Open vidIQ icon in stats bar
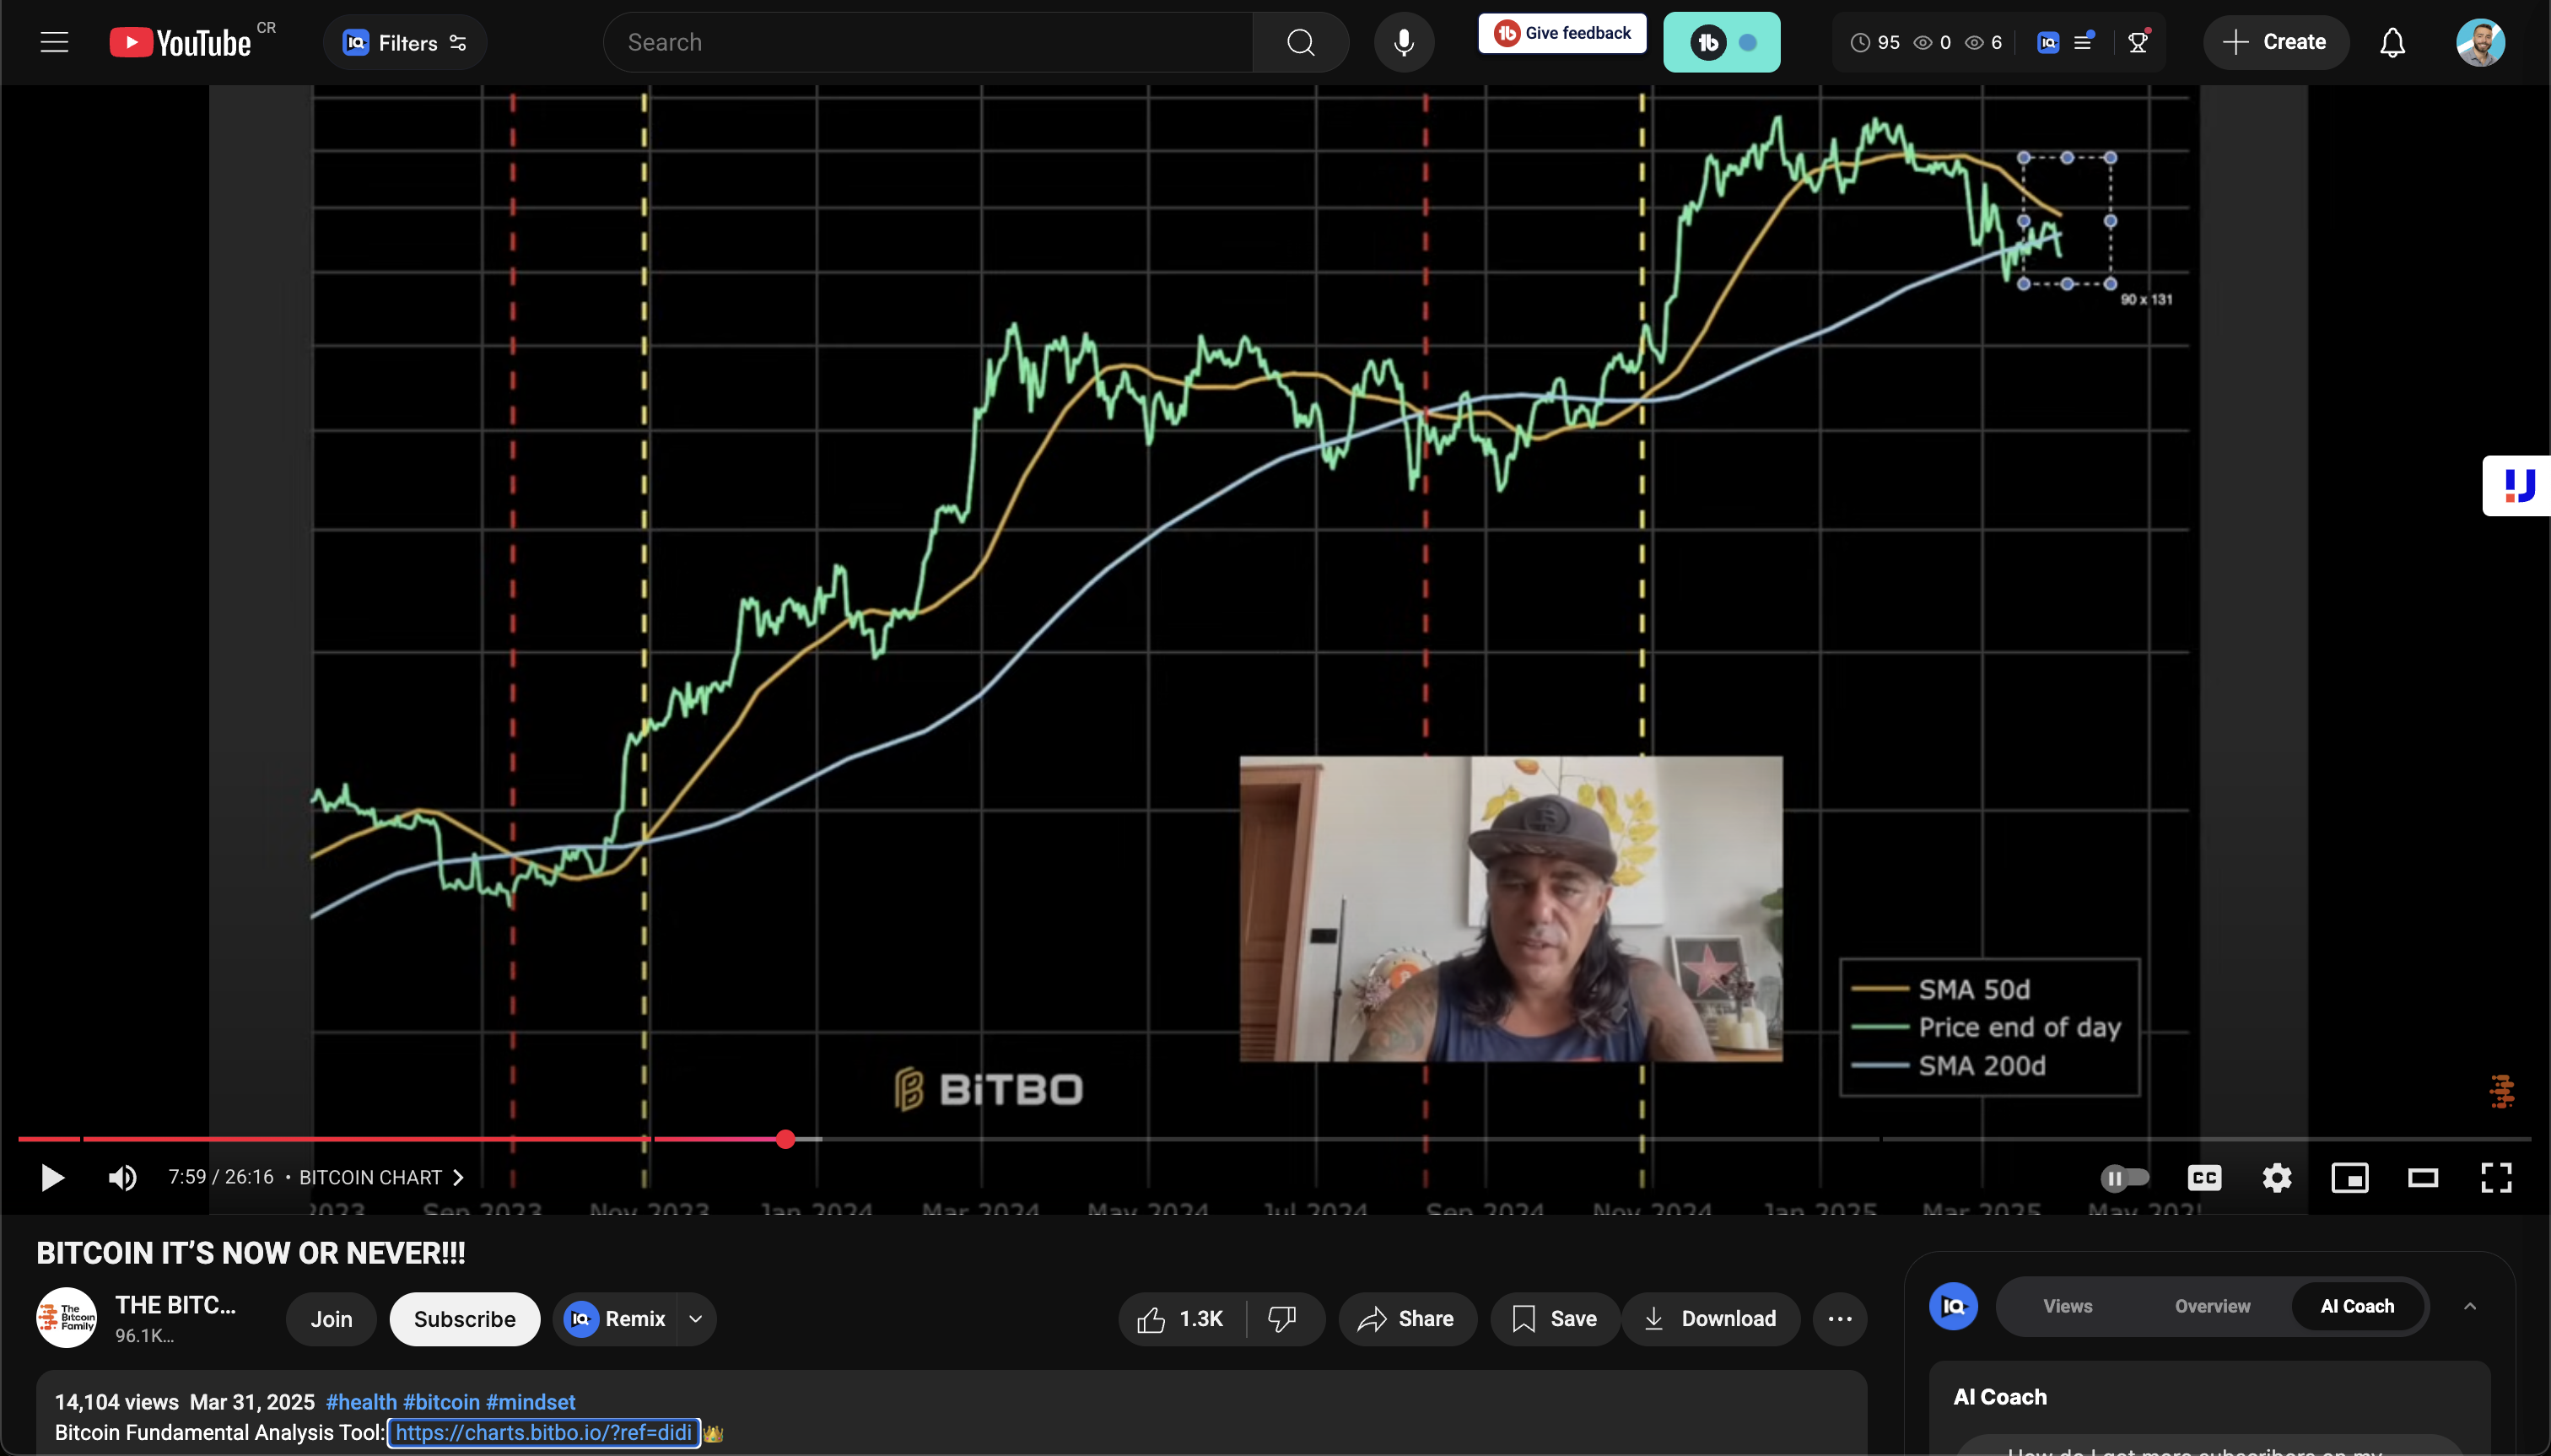The image size is (2551, 1456). point(2048,42)
